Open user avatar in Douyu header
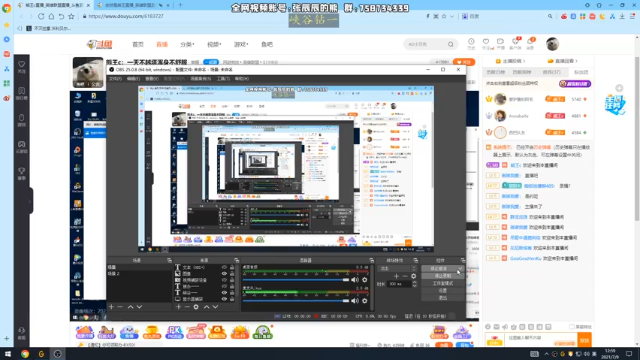This screenshot has height=360, width=640. point(552,44)
